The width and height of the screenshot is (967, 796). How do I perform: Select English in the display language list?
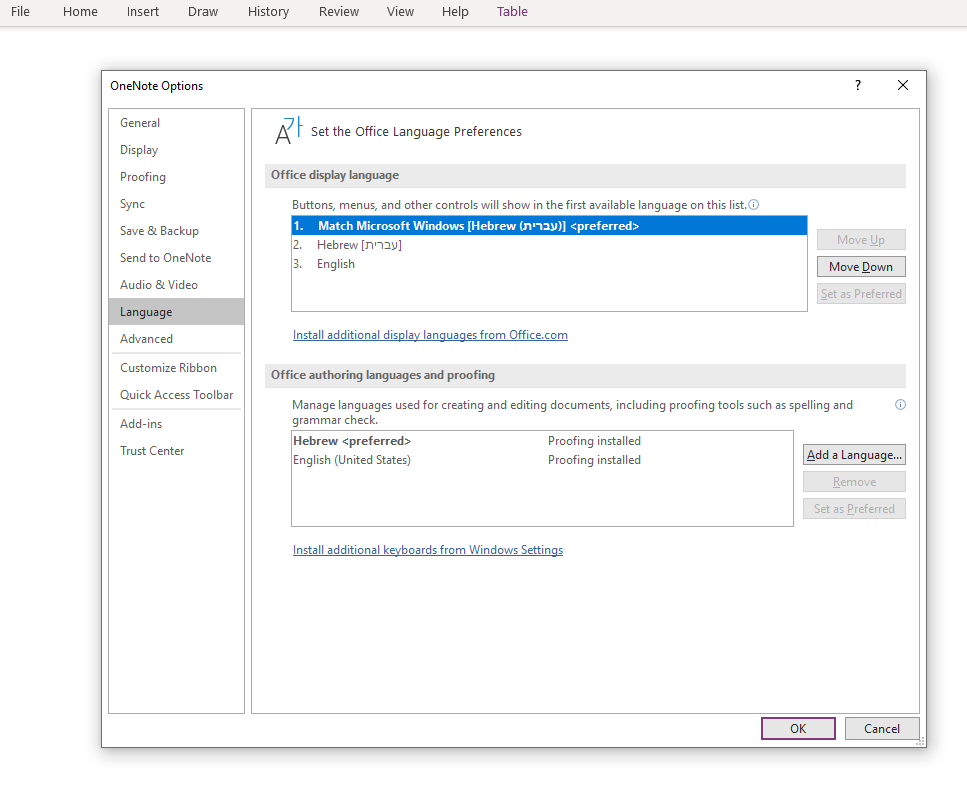click(335, 263)
